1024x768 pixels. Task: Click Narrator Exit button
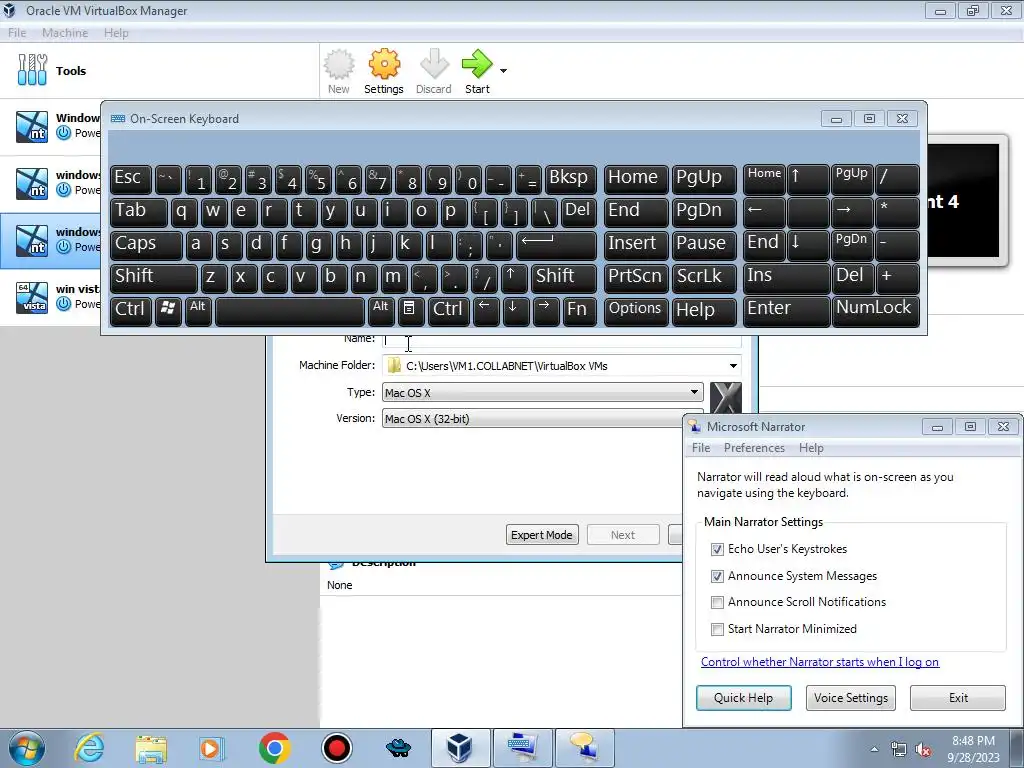click(x=958, y=697)
